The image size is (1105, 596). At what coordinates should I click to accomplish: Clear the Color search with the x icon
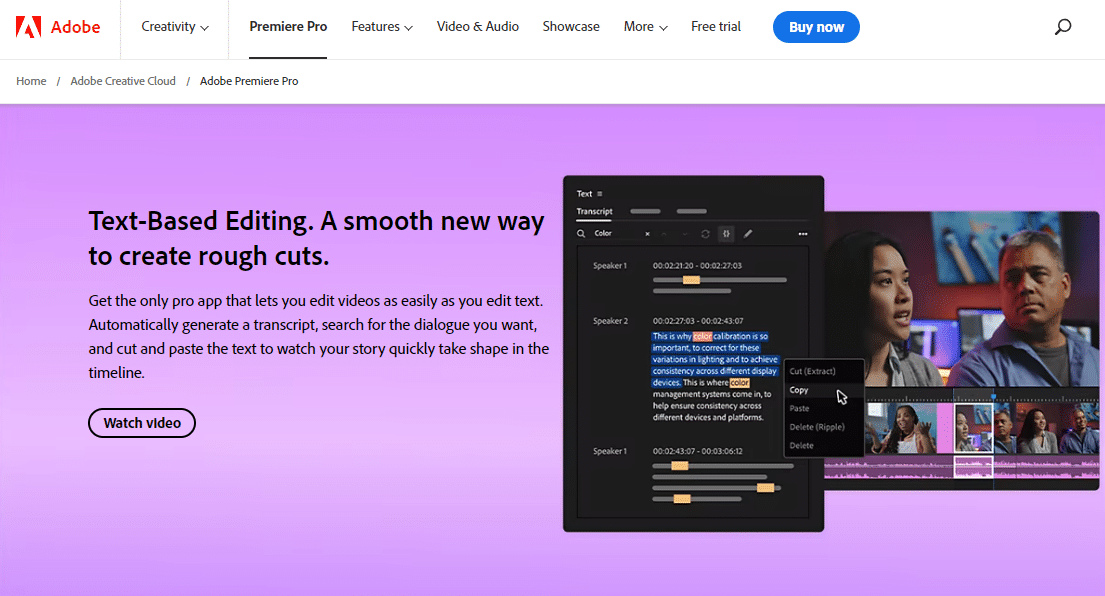pos(647,234)
